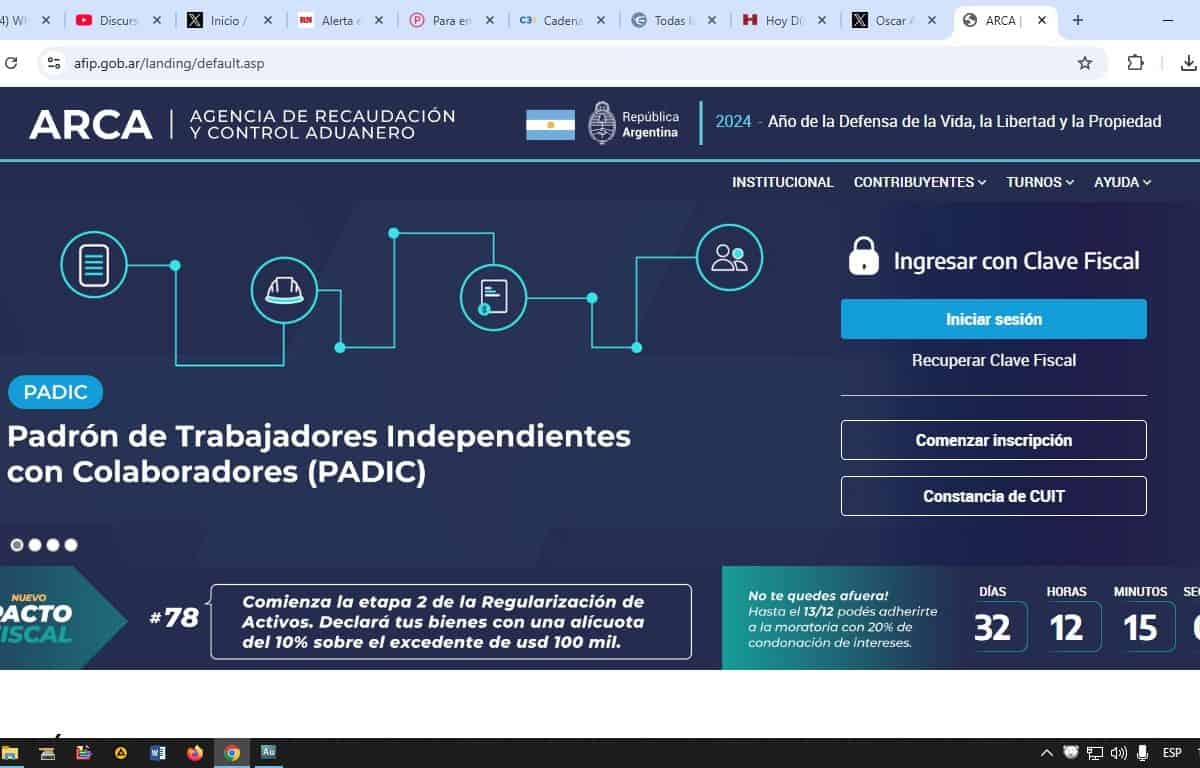The image size is (1200, 768).
Task: Switch the ESP keyboard language indicator
Action: pos(1172,753)
